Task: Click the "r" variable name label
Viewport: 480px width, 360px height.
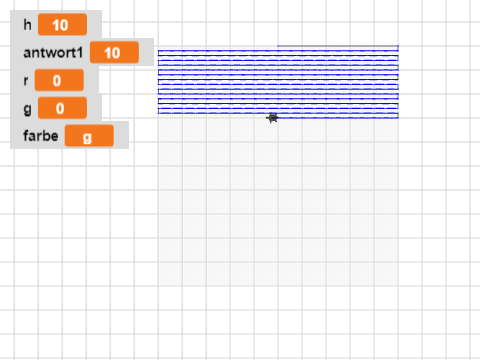Action: (26, 81)
